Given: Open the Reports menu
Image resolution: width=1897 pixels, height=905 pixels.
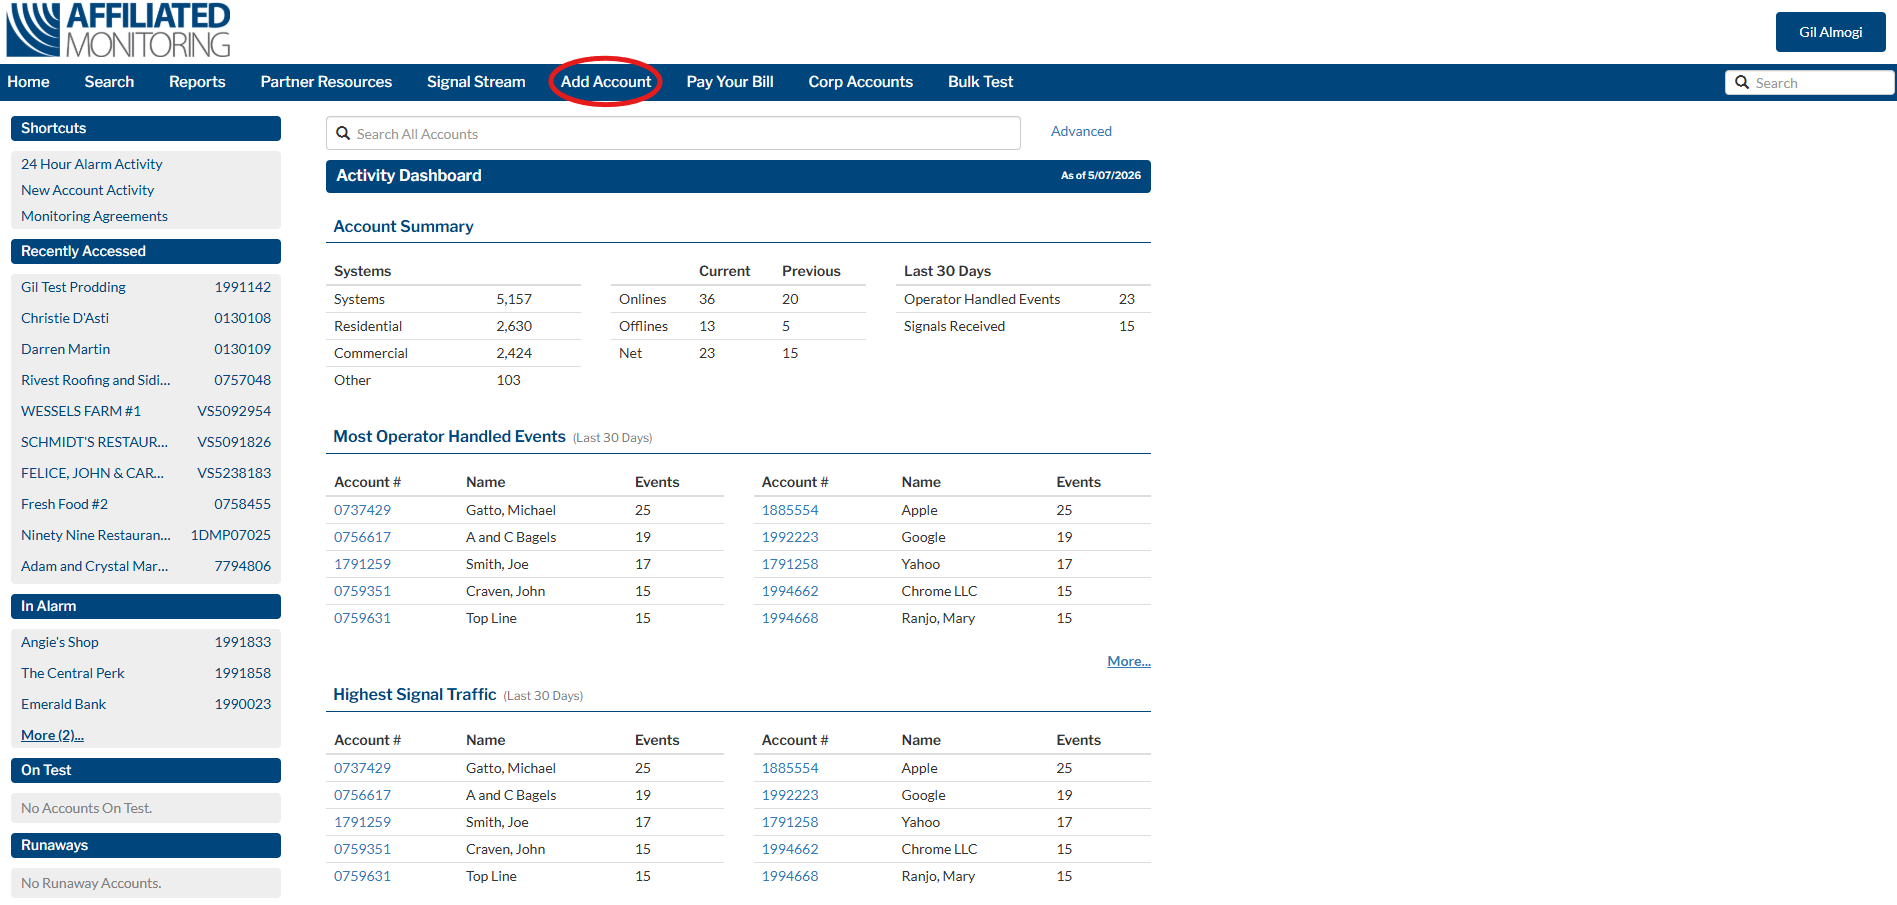Looking at the screenshot, I should pyautogui.click(x=197, y=82).
